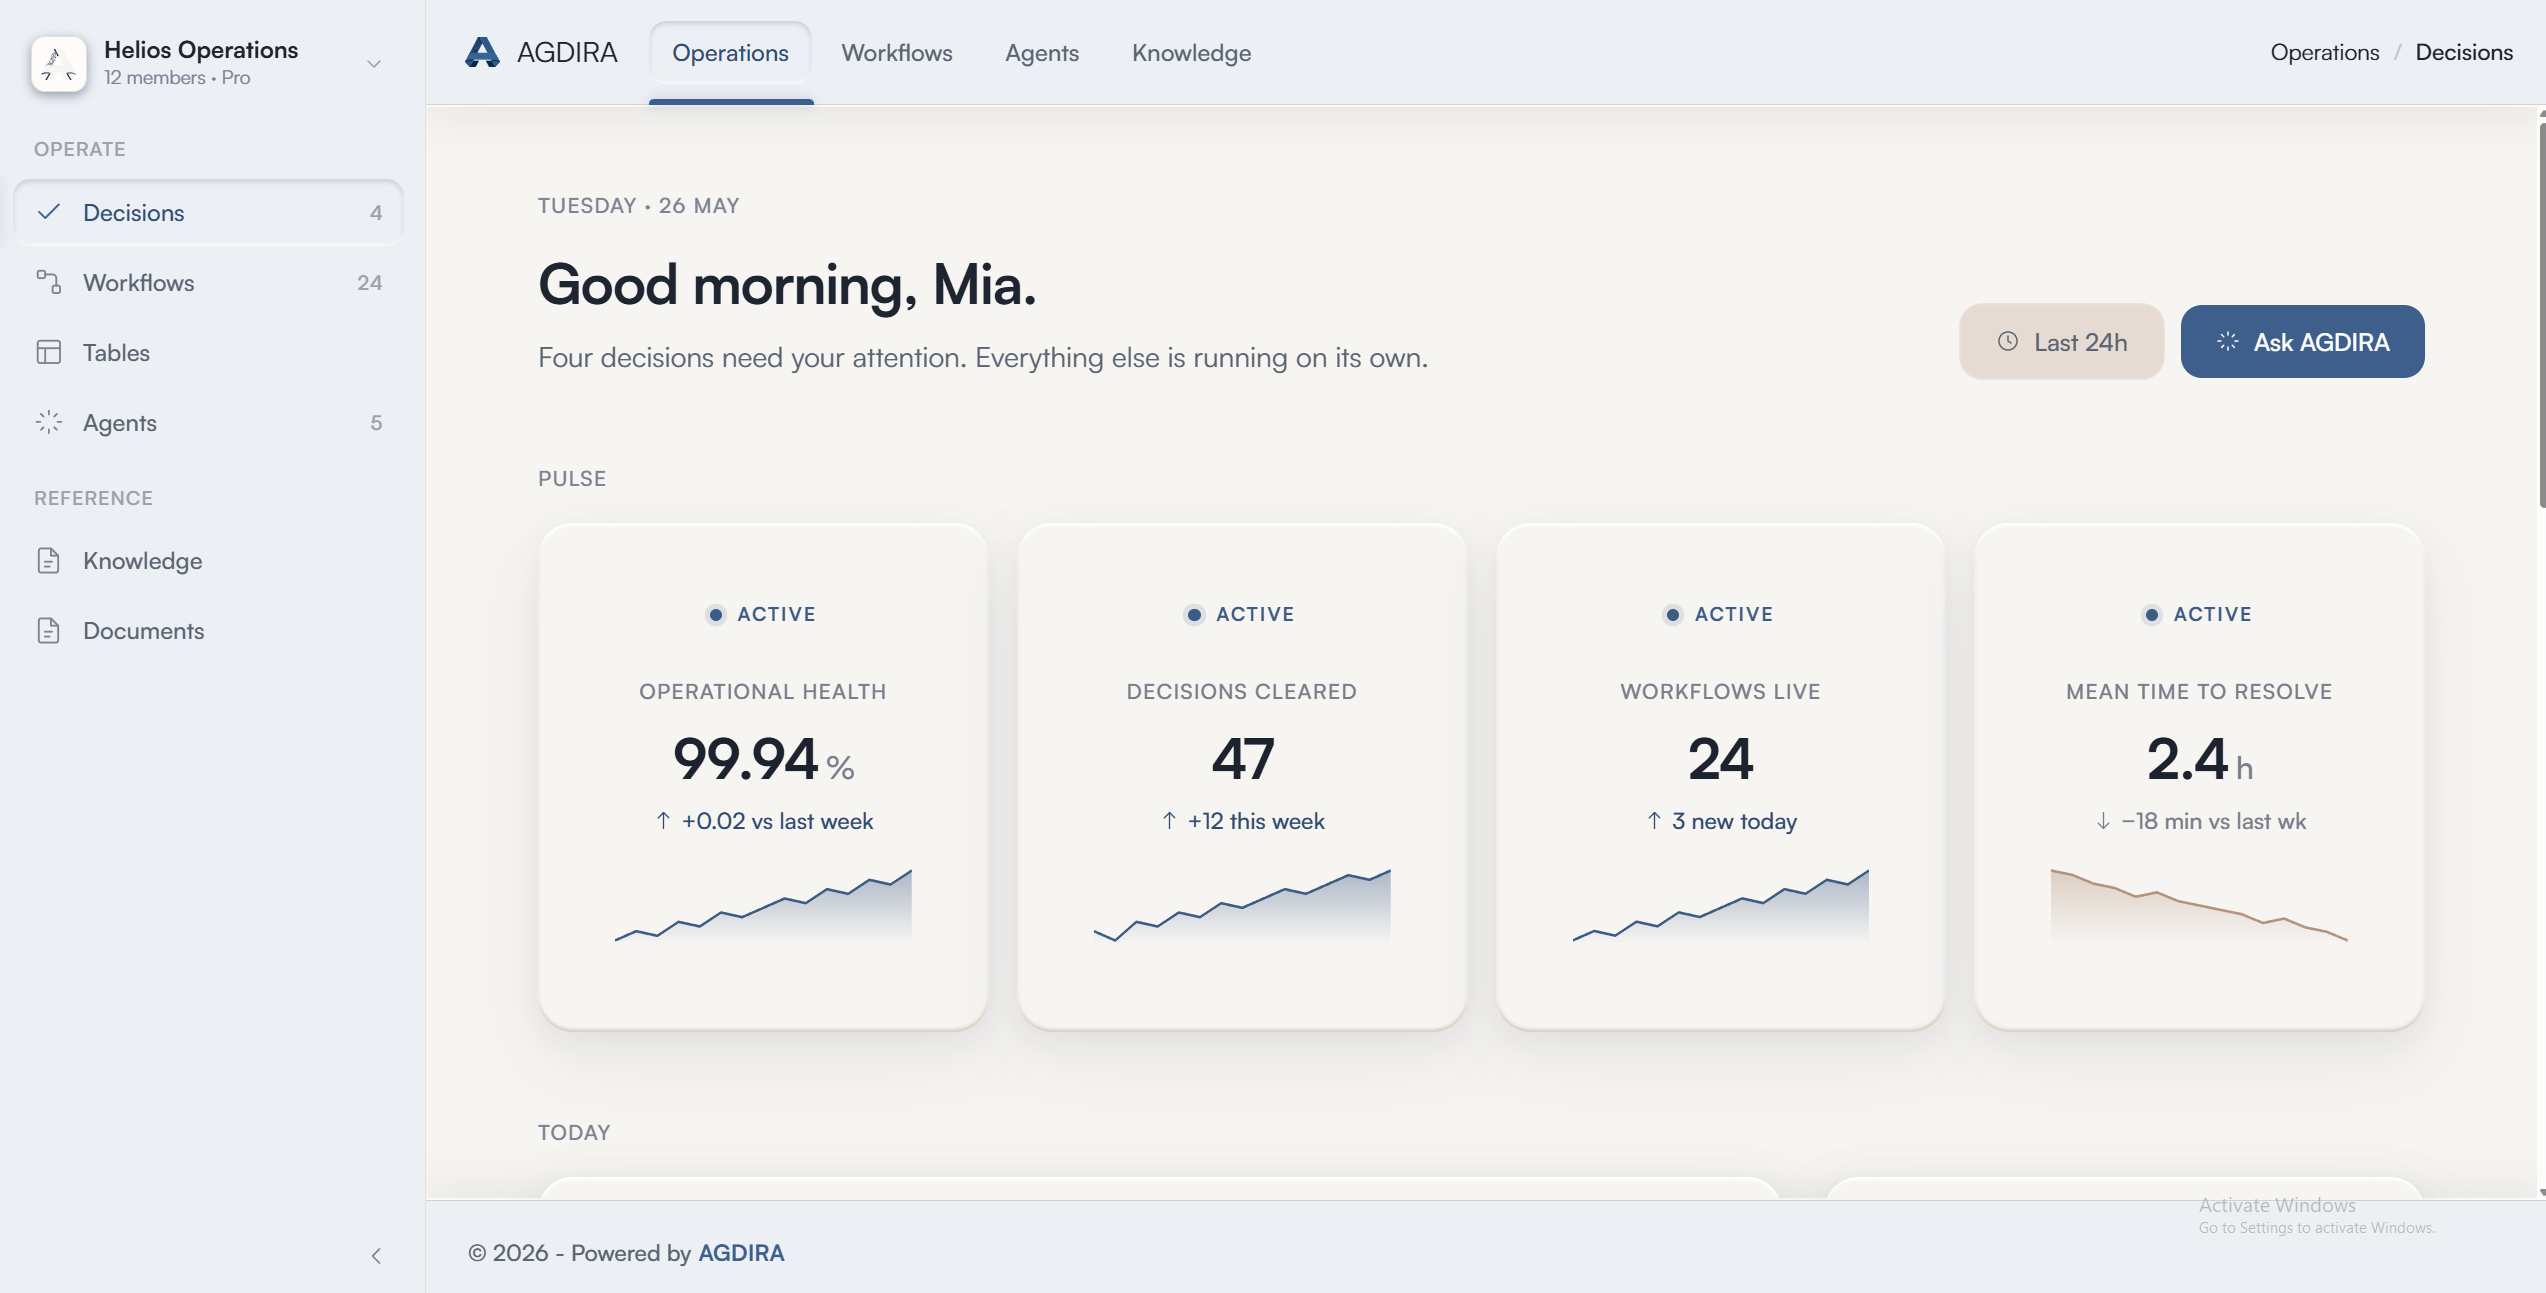
Task: Click the AGDIRA link in the footer
Action: point(741,1253)
